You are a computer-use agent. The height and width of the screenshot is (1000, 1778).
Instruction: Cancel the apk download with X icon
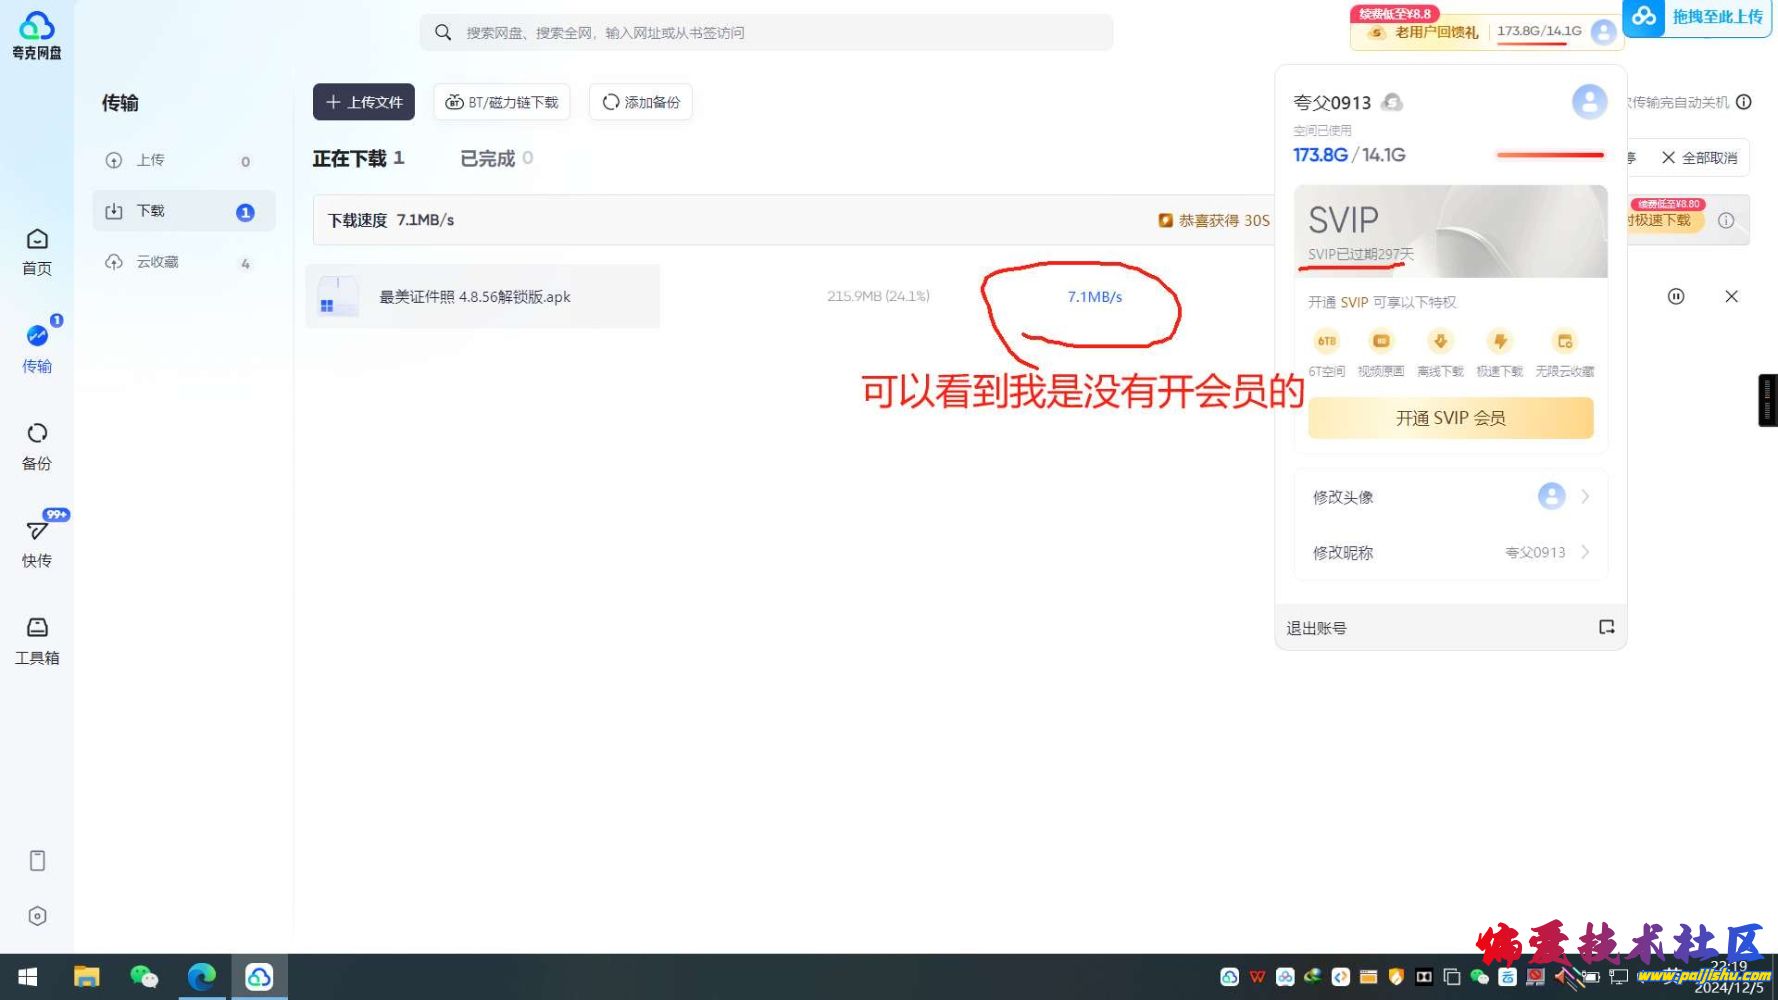1731,297
